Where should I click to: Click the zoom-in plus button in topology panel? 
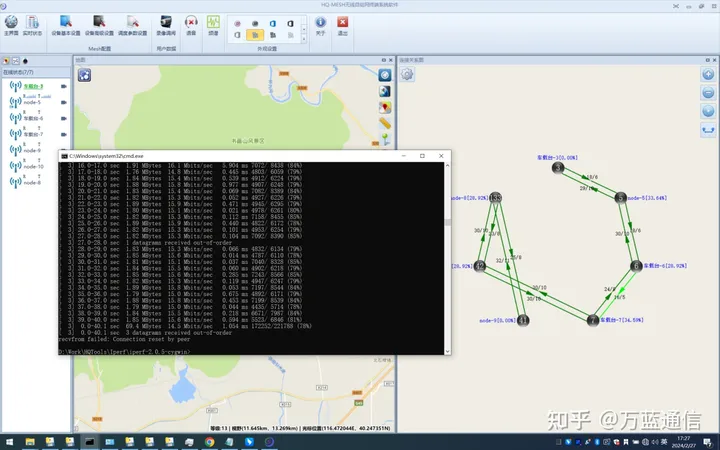[x=708, y=75]
